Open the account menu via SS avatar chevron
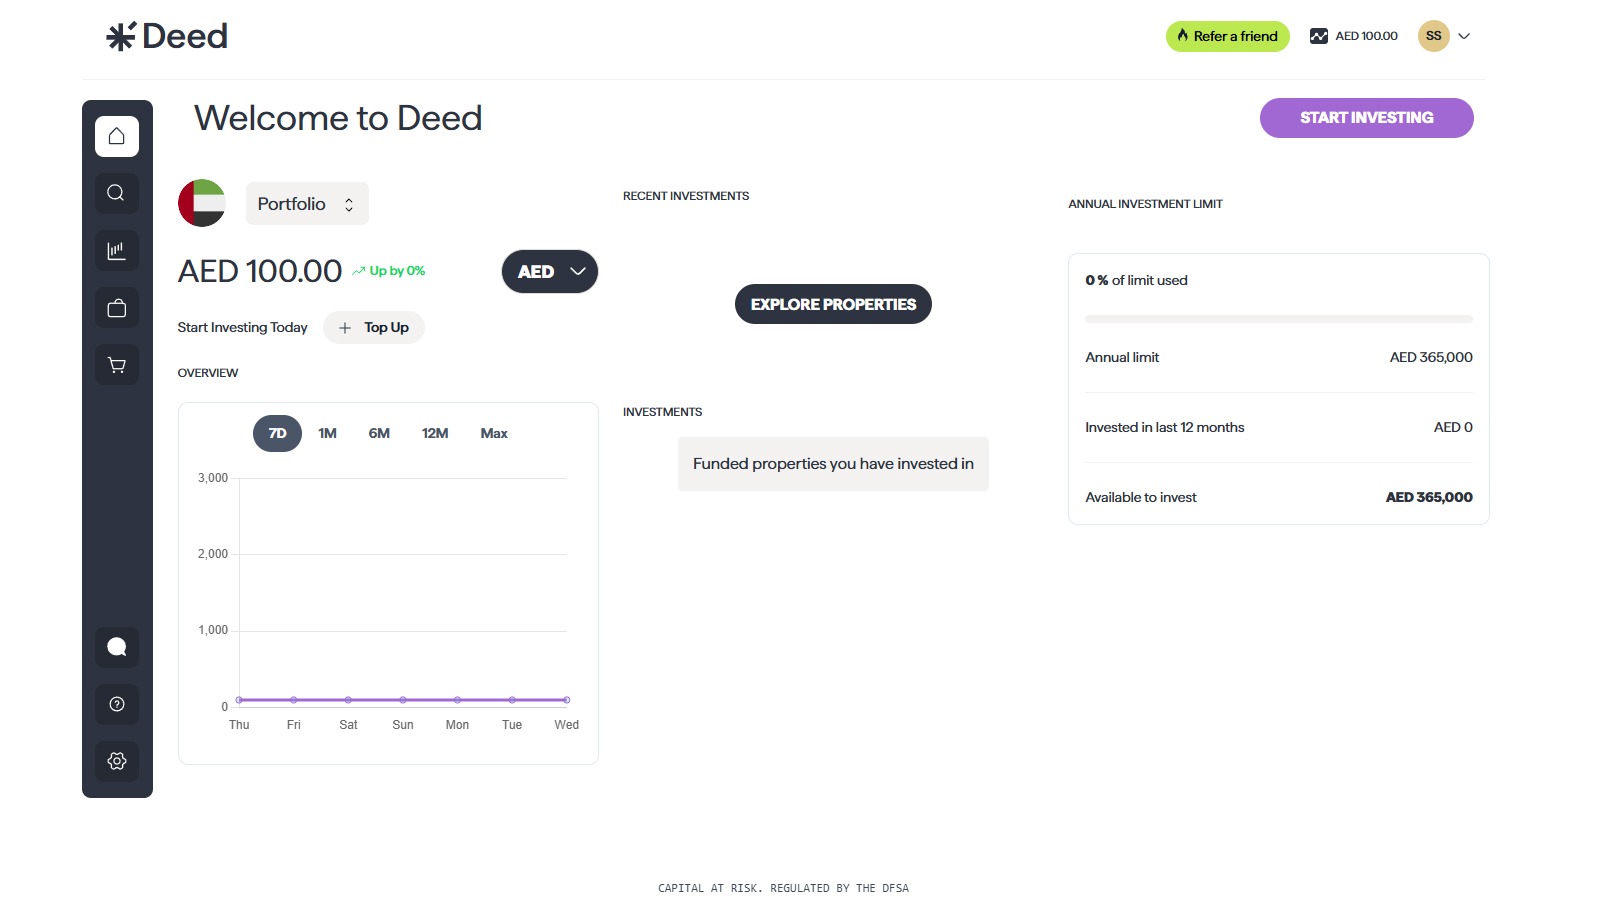 tap(1463, 36)
